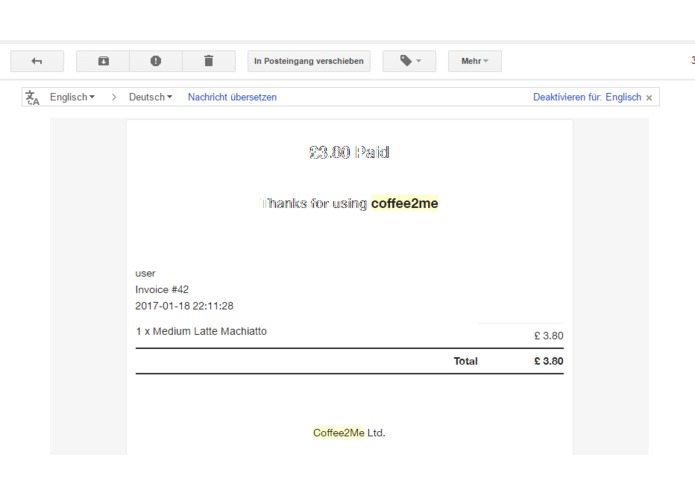Open the labels tag dropdown
The height and width of the screenshot is (494, 695).
(409, 61)
